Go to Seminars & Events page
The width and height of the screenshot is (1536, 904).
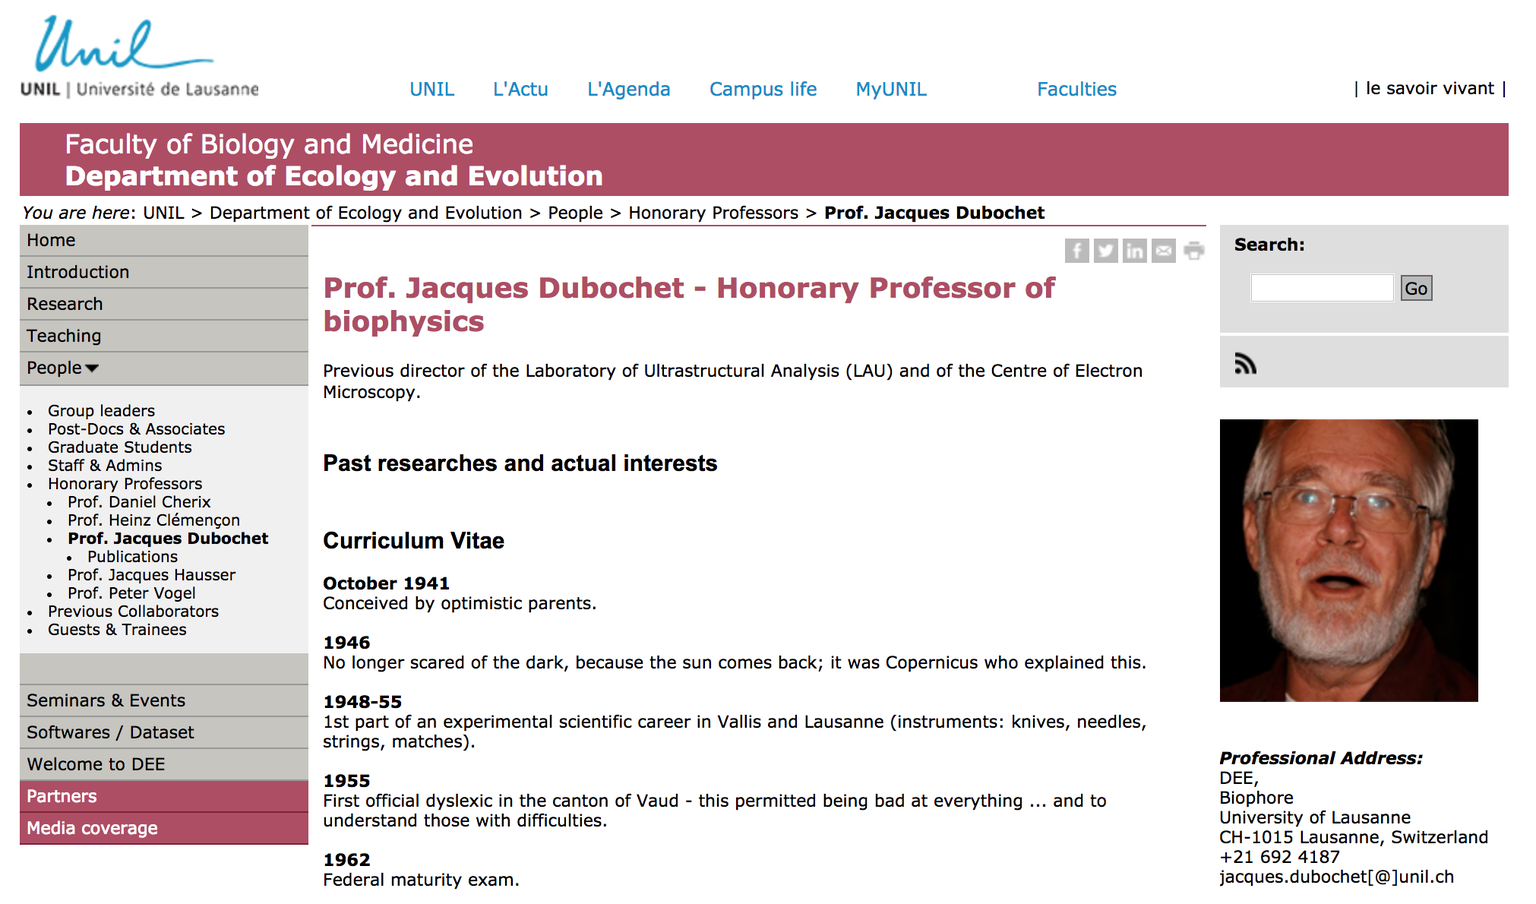point(106,701)
